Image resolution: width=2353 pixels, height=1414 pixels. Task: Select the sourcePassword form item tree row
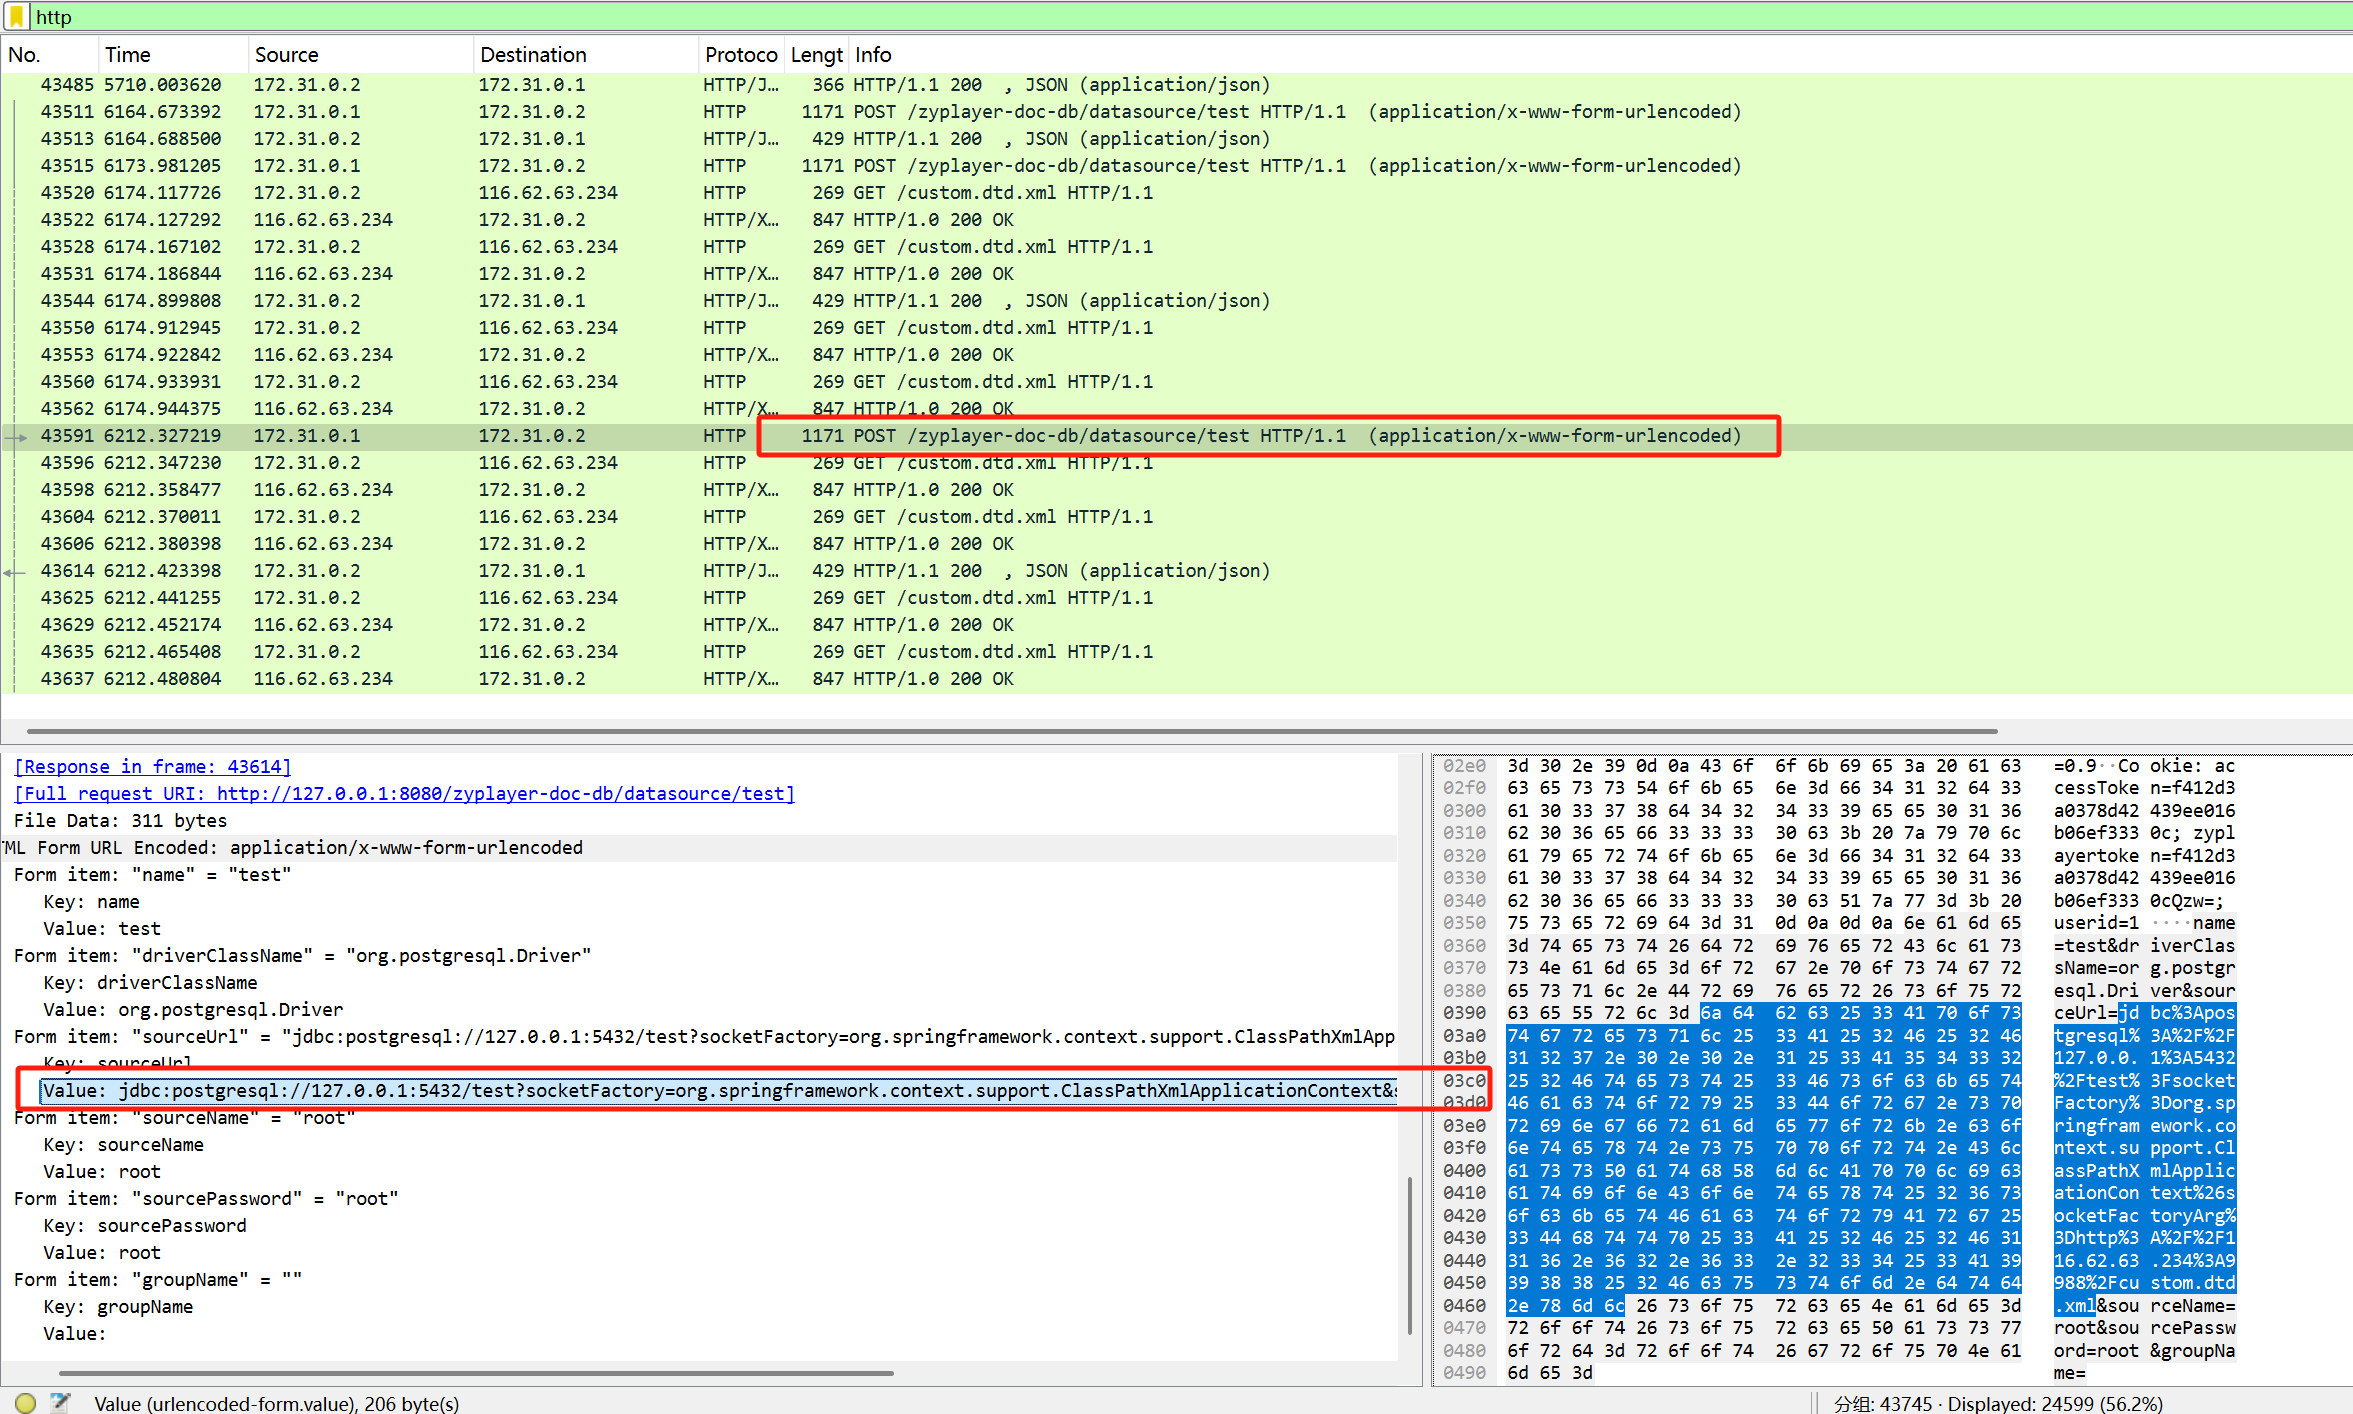pos(206,1199)
